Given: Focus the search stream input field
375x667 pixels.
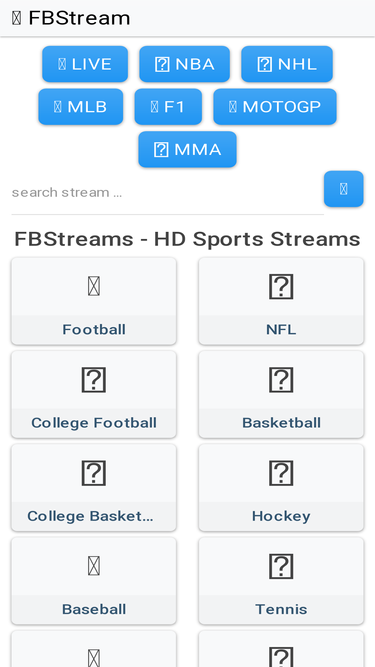Looking at the screenshot, I should pos(168,193).
